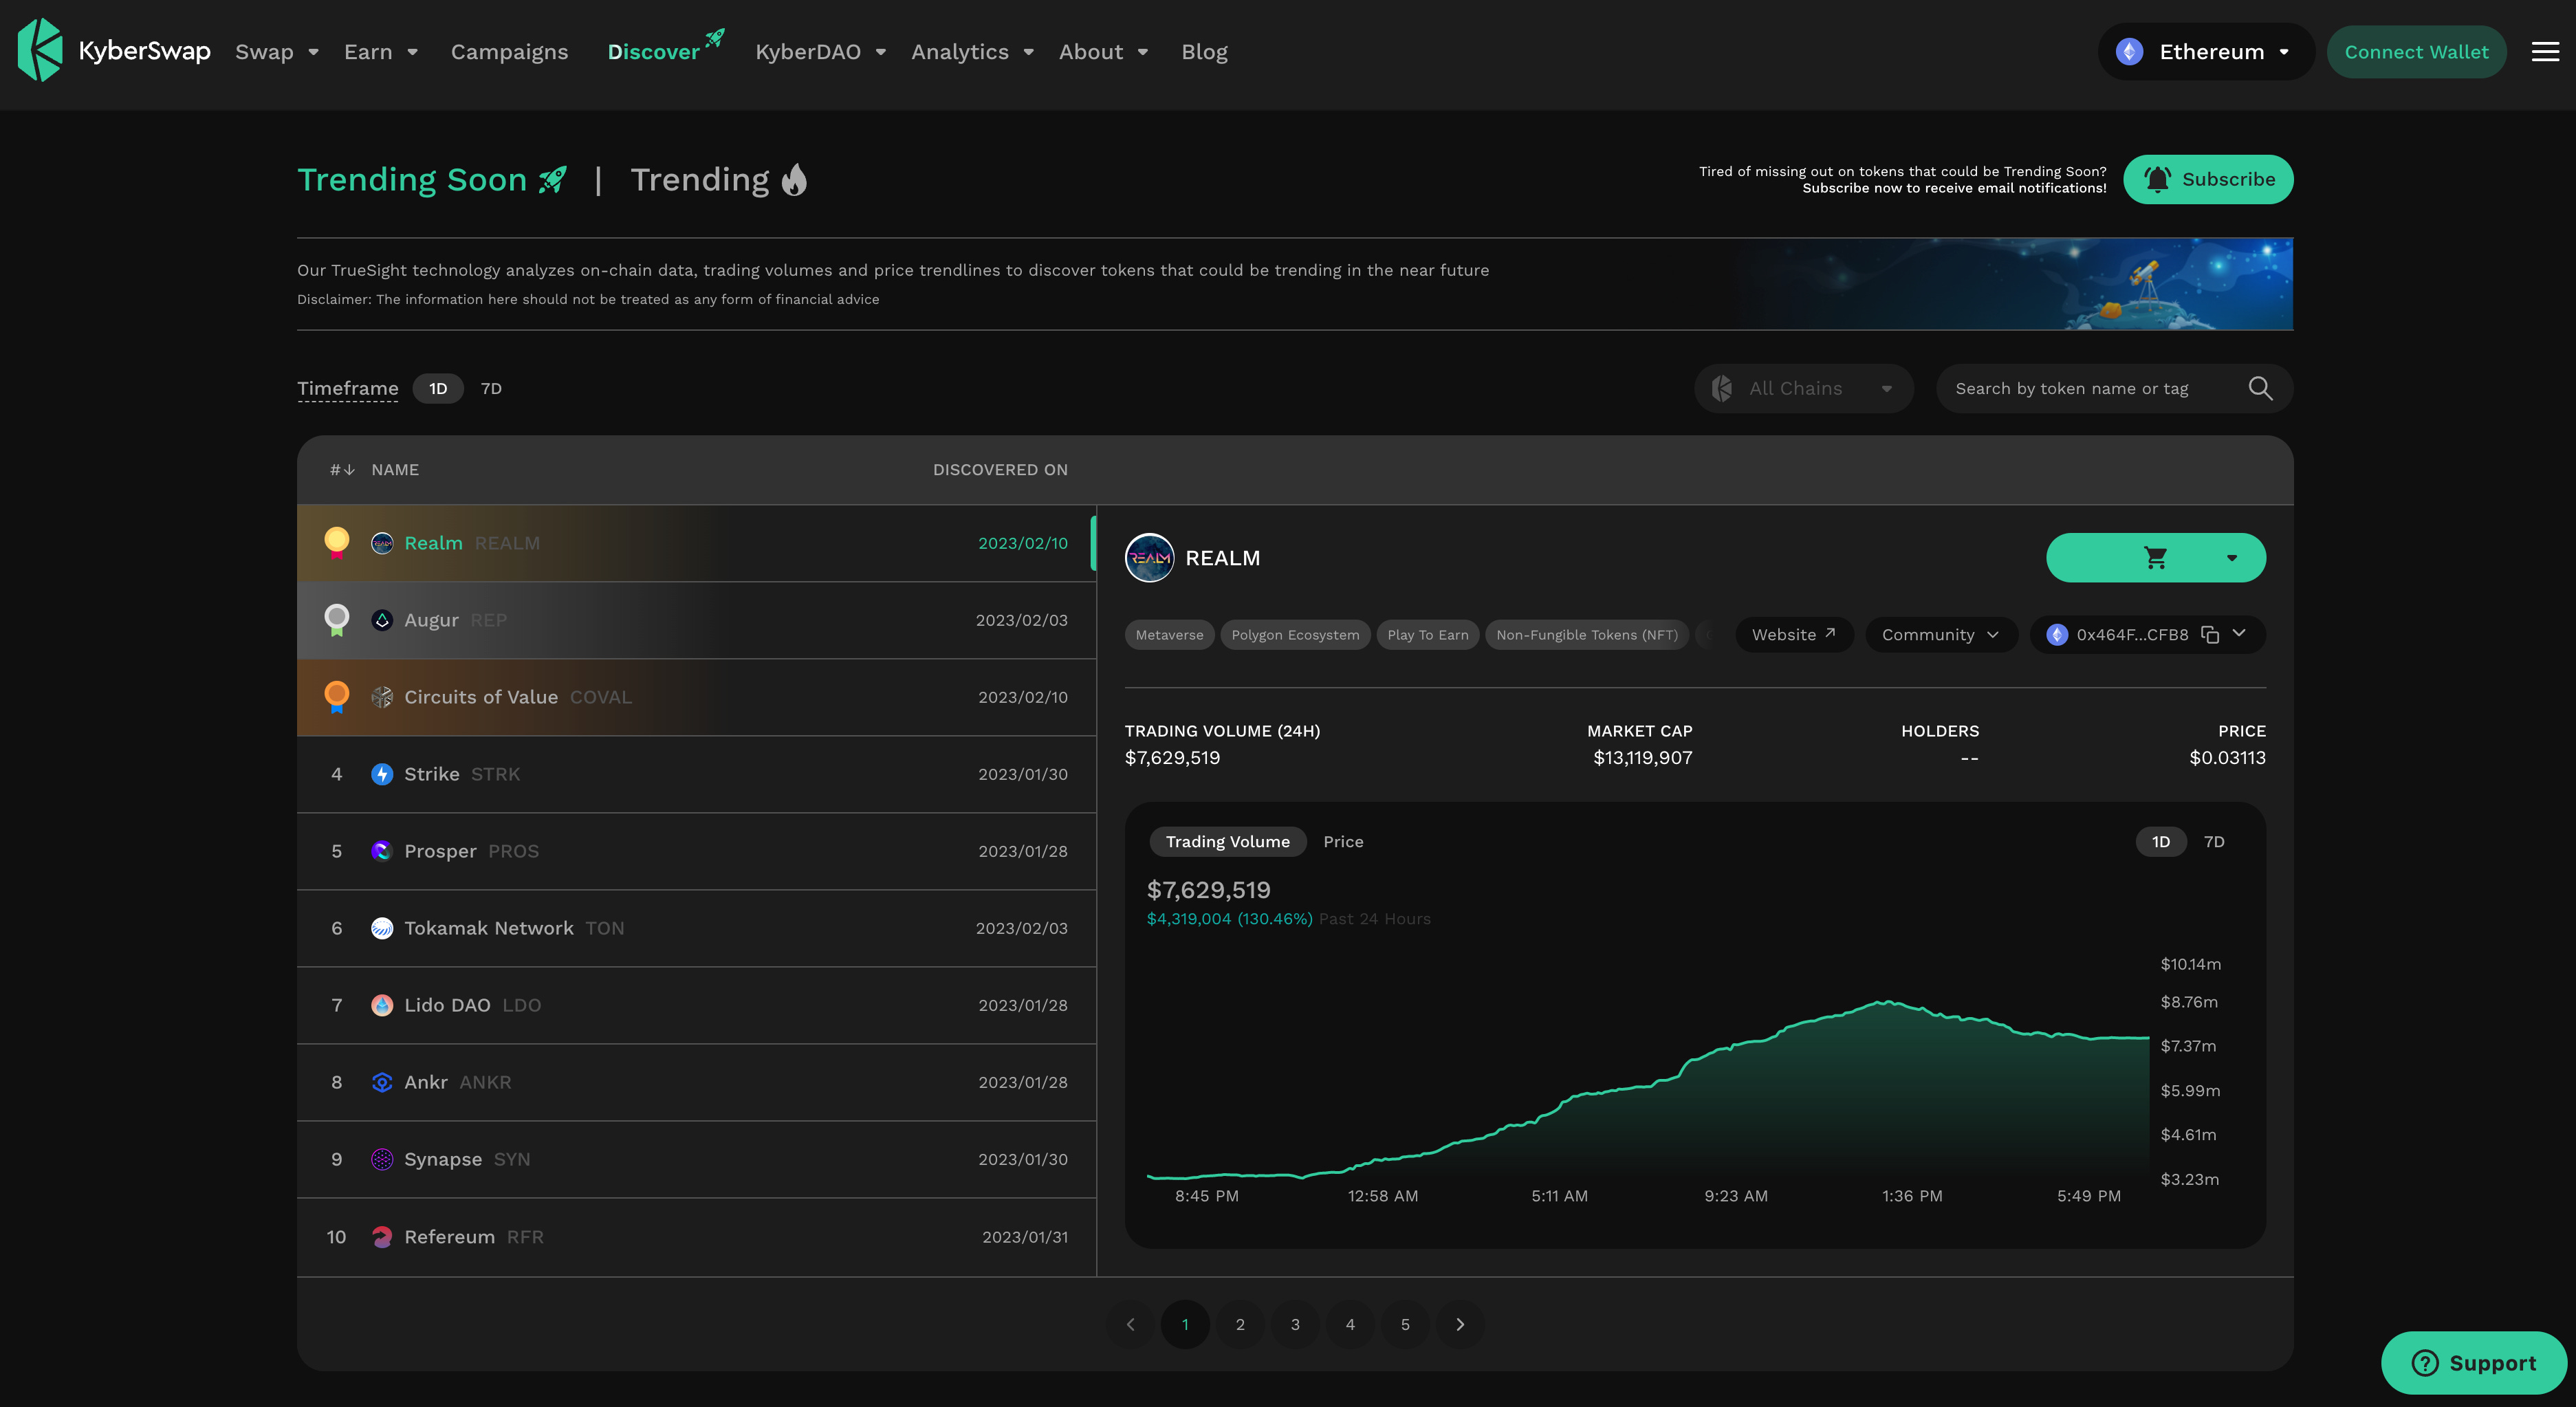The height and width of the screenshot is (1407, 2576).
Task: Open the token search magnifier
Action: 2260,388
